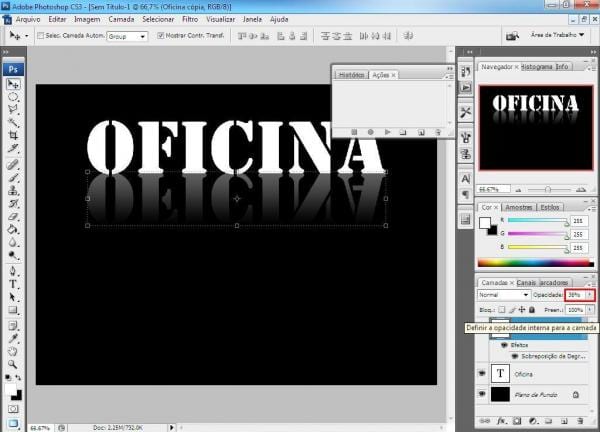Open the Filtro menu
This screenshot has width=600, height=432.
tap(190, 20)
